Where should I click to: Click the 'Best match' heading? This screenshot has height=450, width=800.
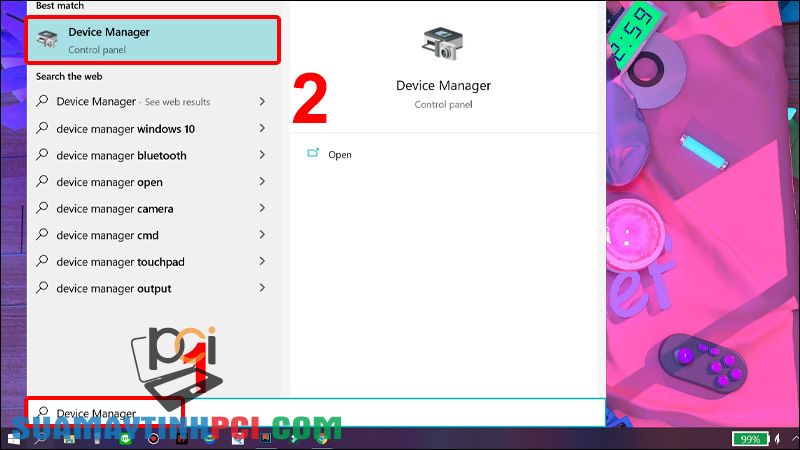click(x=60, y=6)
